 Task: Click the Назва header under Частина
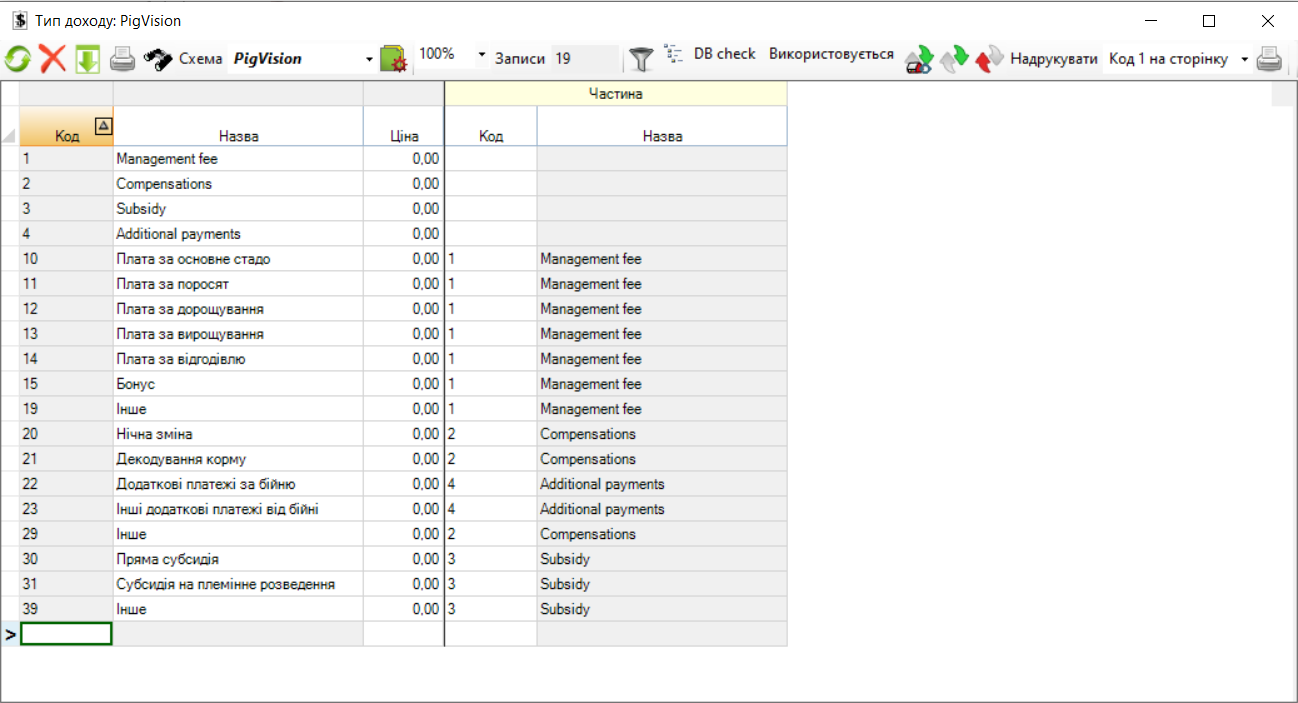pyautogui.click(x=662, y=126)
